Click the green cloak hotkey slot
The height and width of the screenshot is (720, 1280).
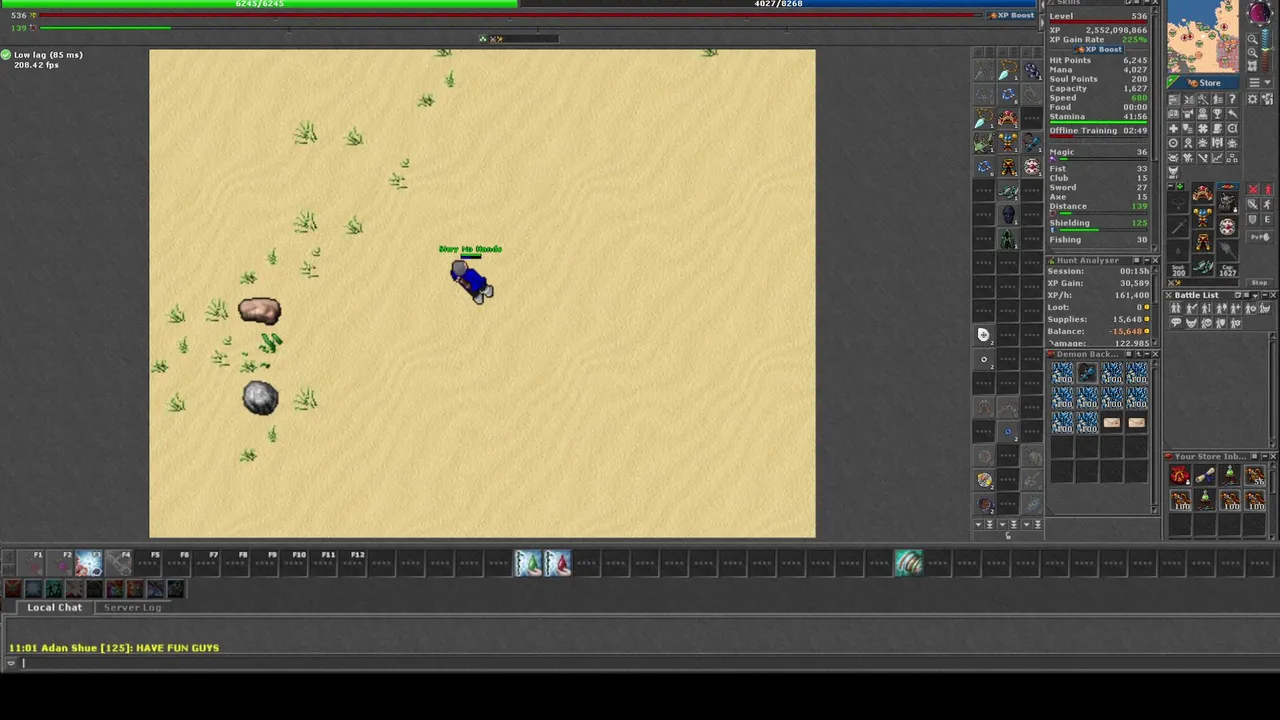[1008, 238]
